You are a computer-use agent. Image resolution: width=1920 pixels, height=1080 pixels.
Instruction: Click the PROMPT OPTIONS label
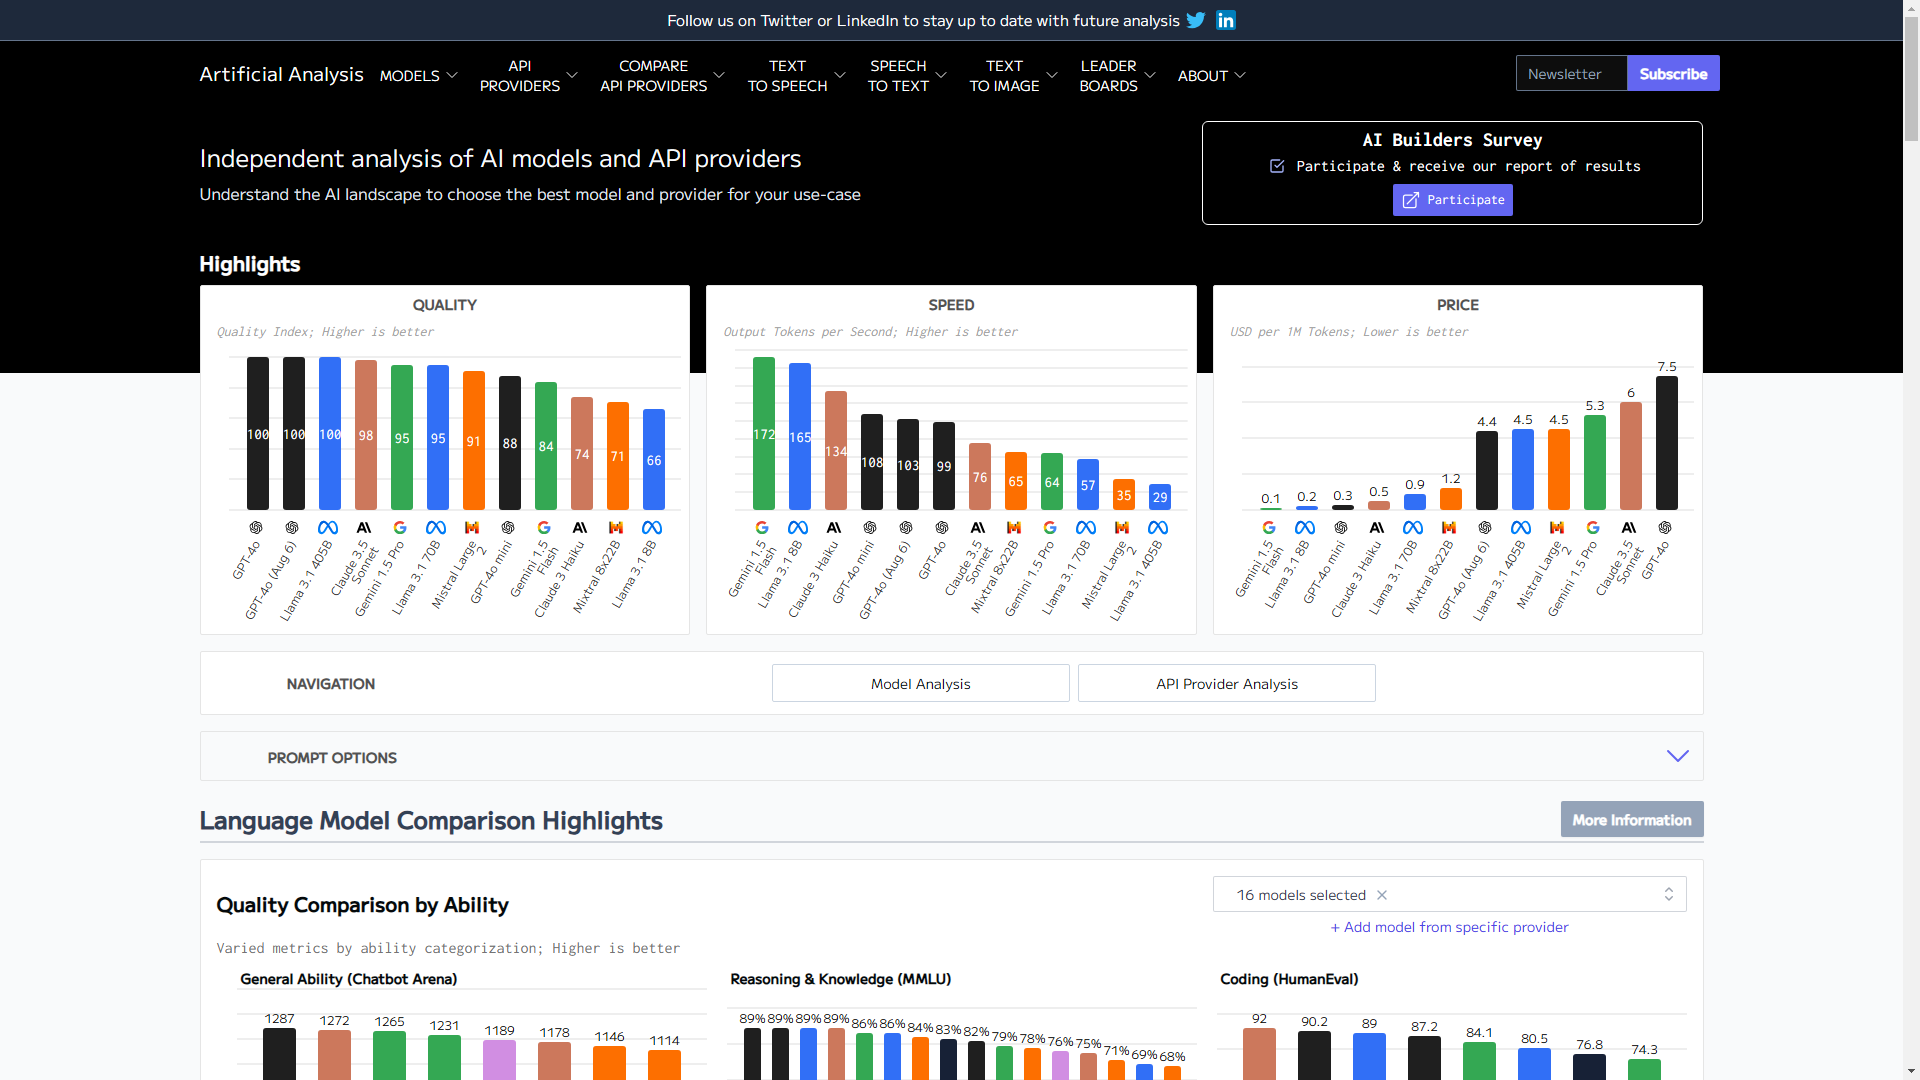332,757
